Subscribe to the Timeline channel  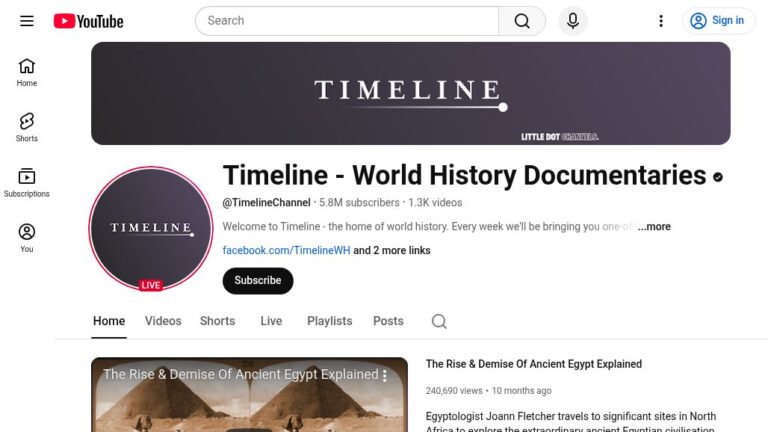pos(258,281)
